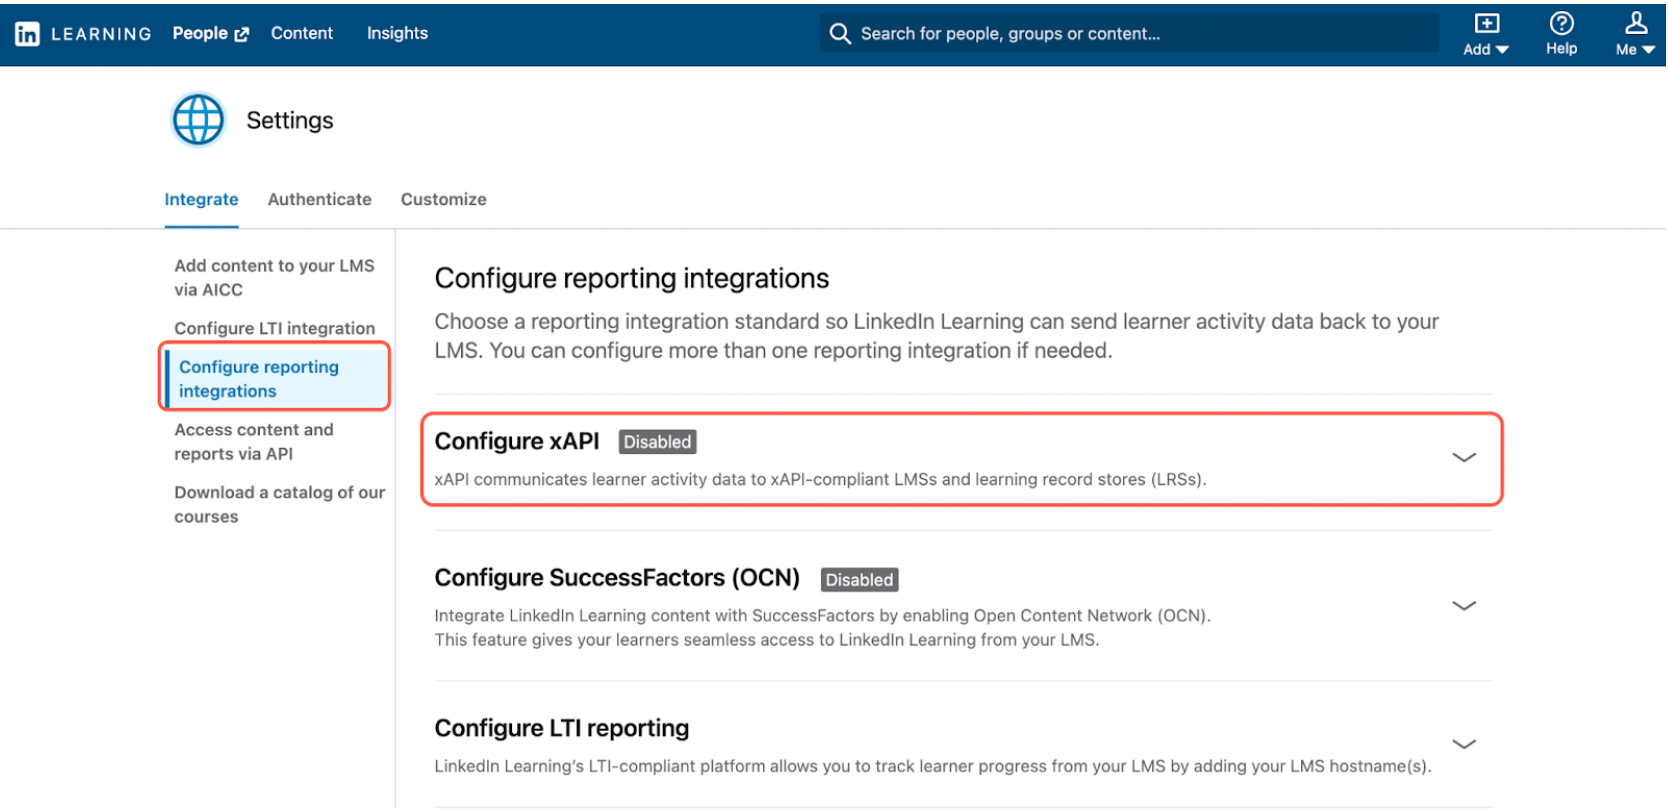Click the search magnifier icon
This screenshot has width=1668, height=810.
pos(840,34)
